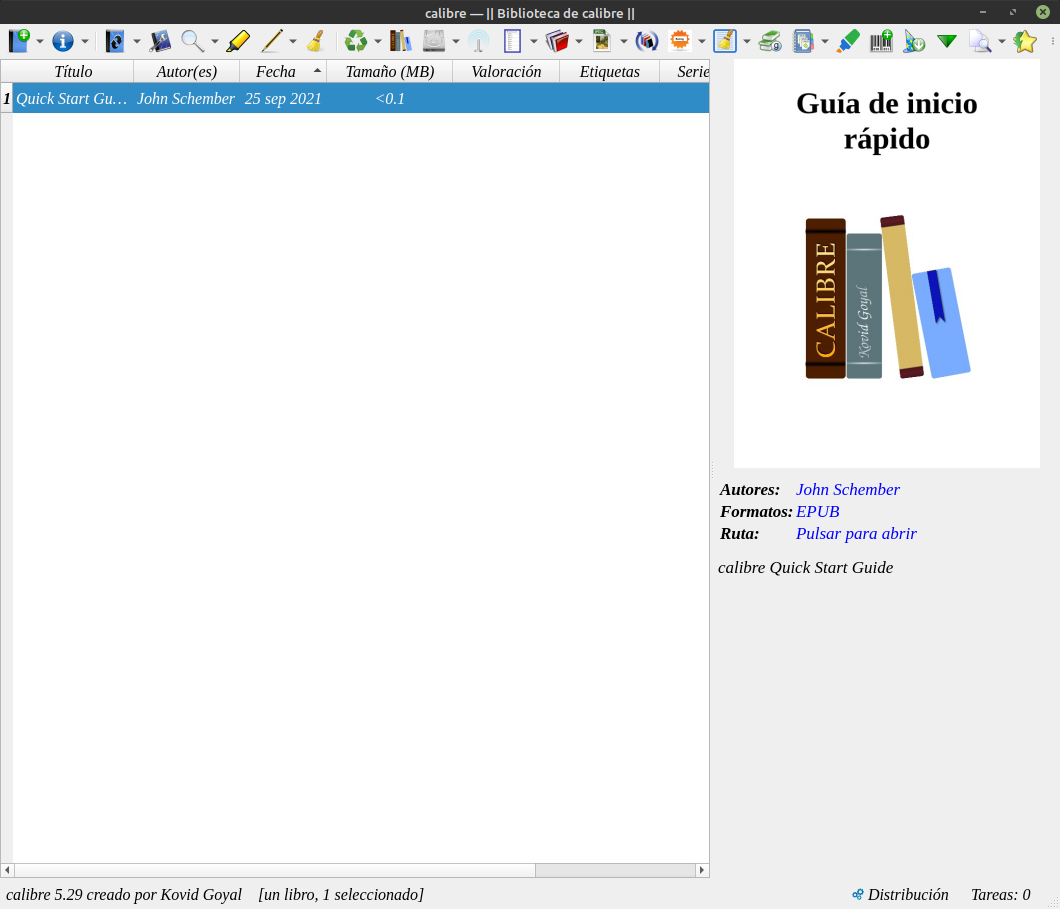Screen dimensions: 1060x909
Task: Expand the Edit metadata pencil dropdown arrow
Action: [x=293, y=42]
